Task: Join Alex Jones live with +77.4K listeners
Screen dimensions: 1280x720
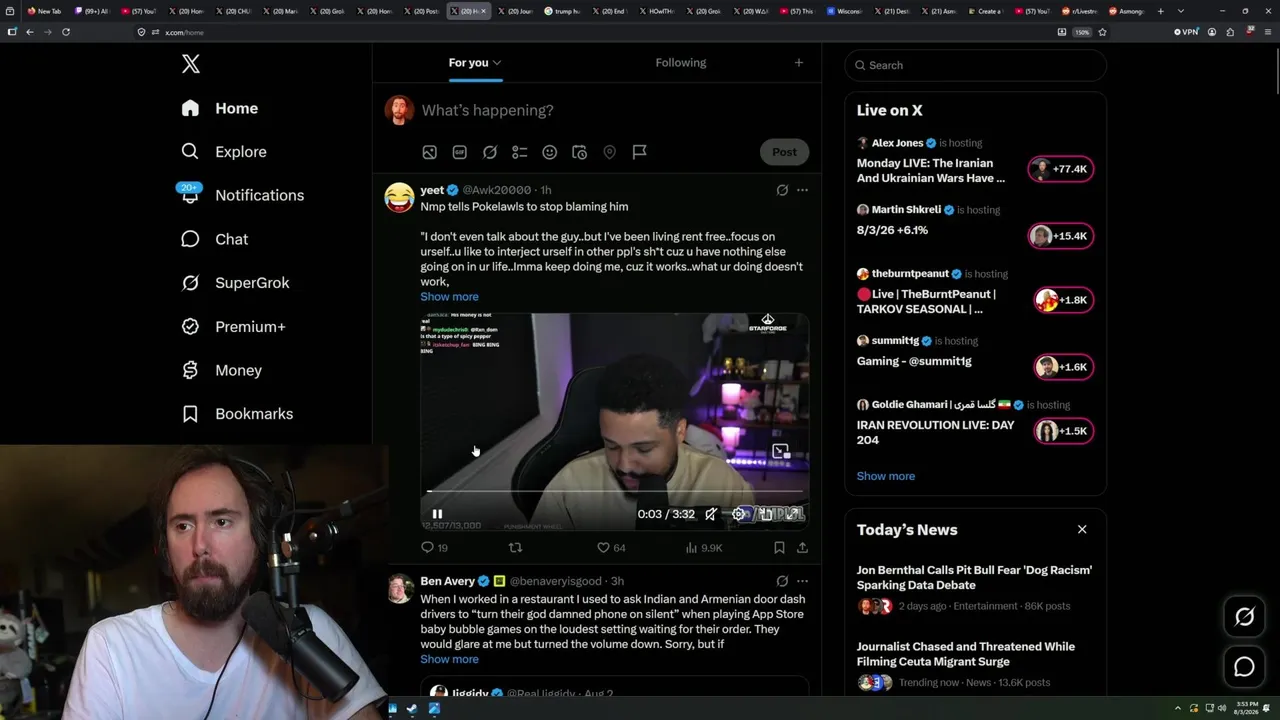Action: click(1061, 169)
